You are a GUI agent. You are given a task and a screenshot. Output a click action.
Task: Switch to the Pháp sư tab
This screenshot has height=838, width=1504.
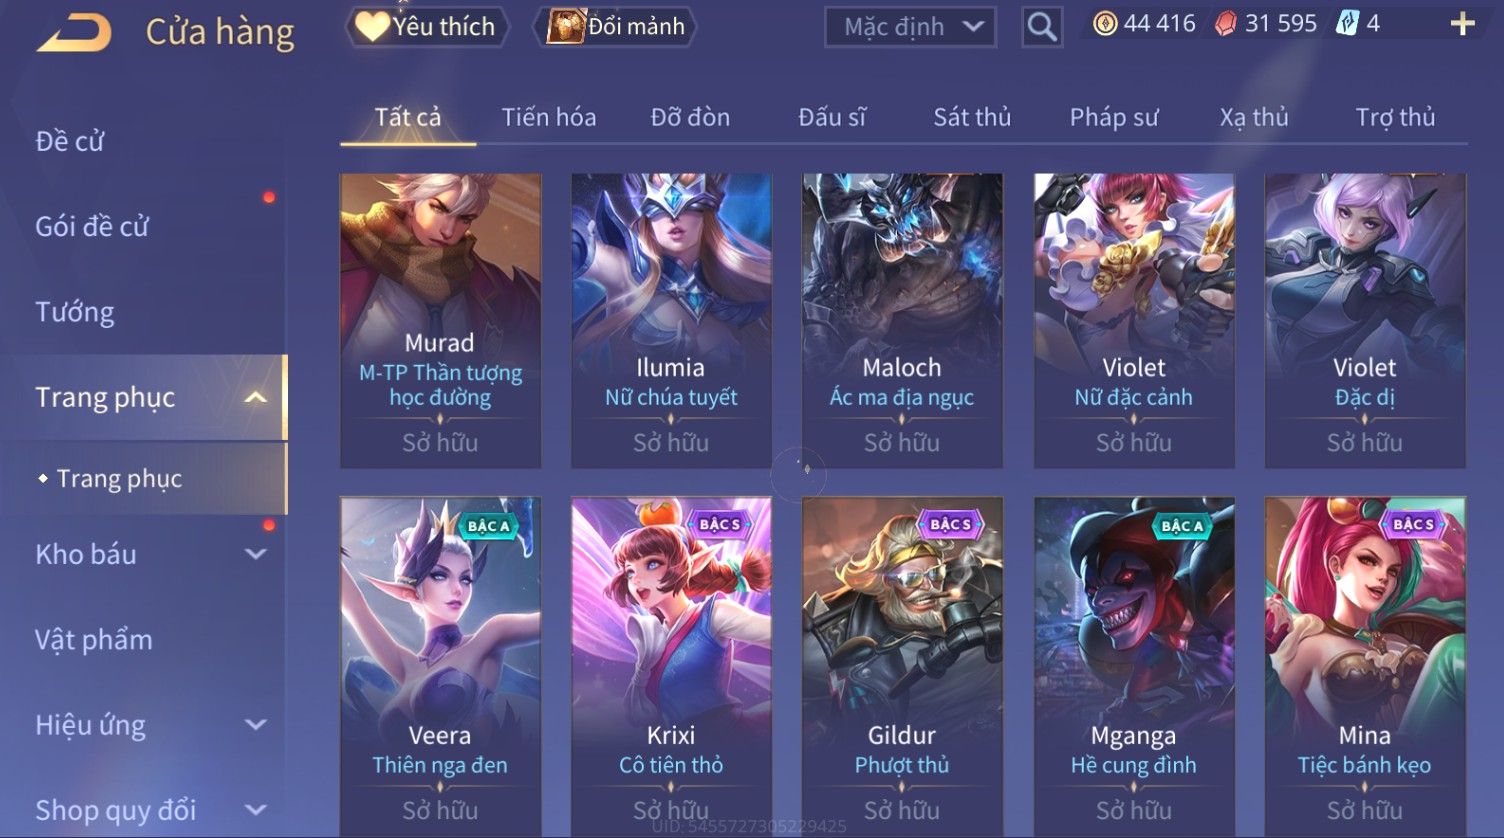(1114, 117)
